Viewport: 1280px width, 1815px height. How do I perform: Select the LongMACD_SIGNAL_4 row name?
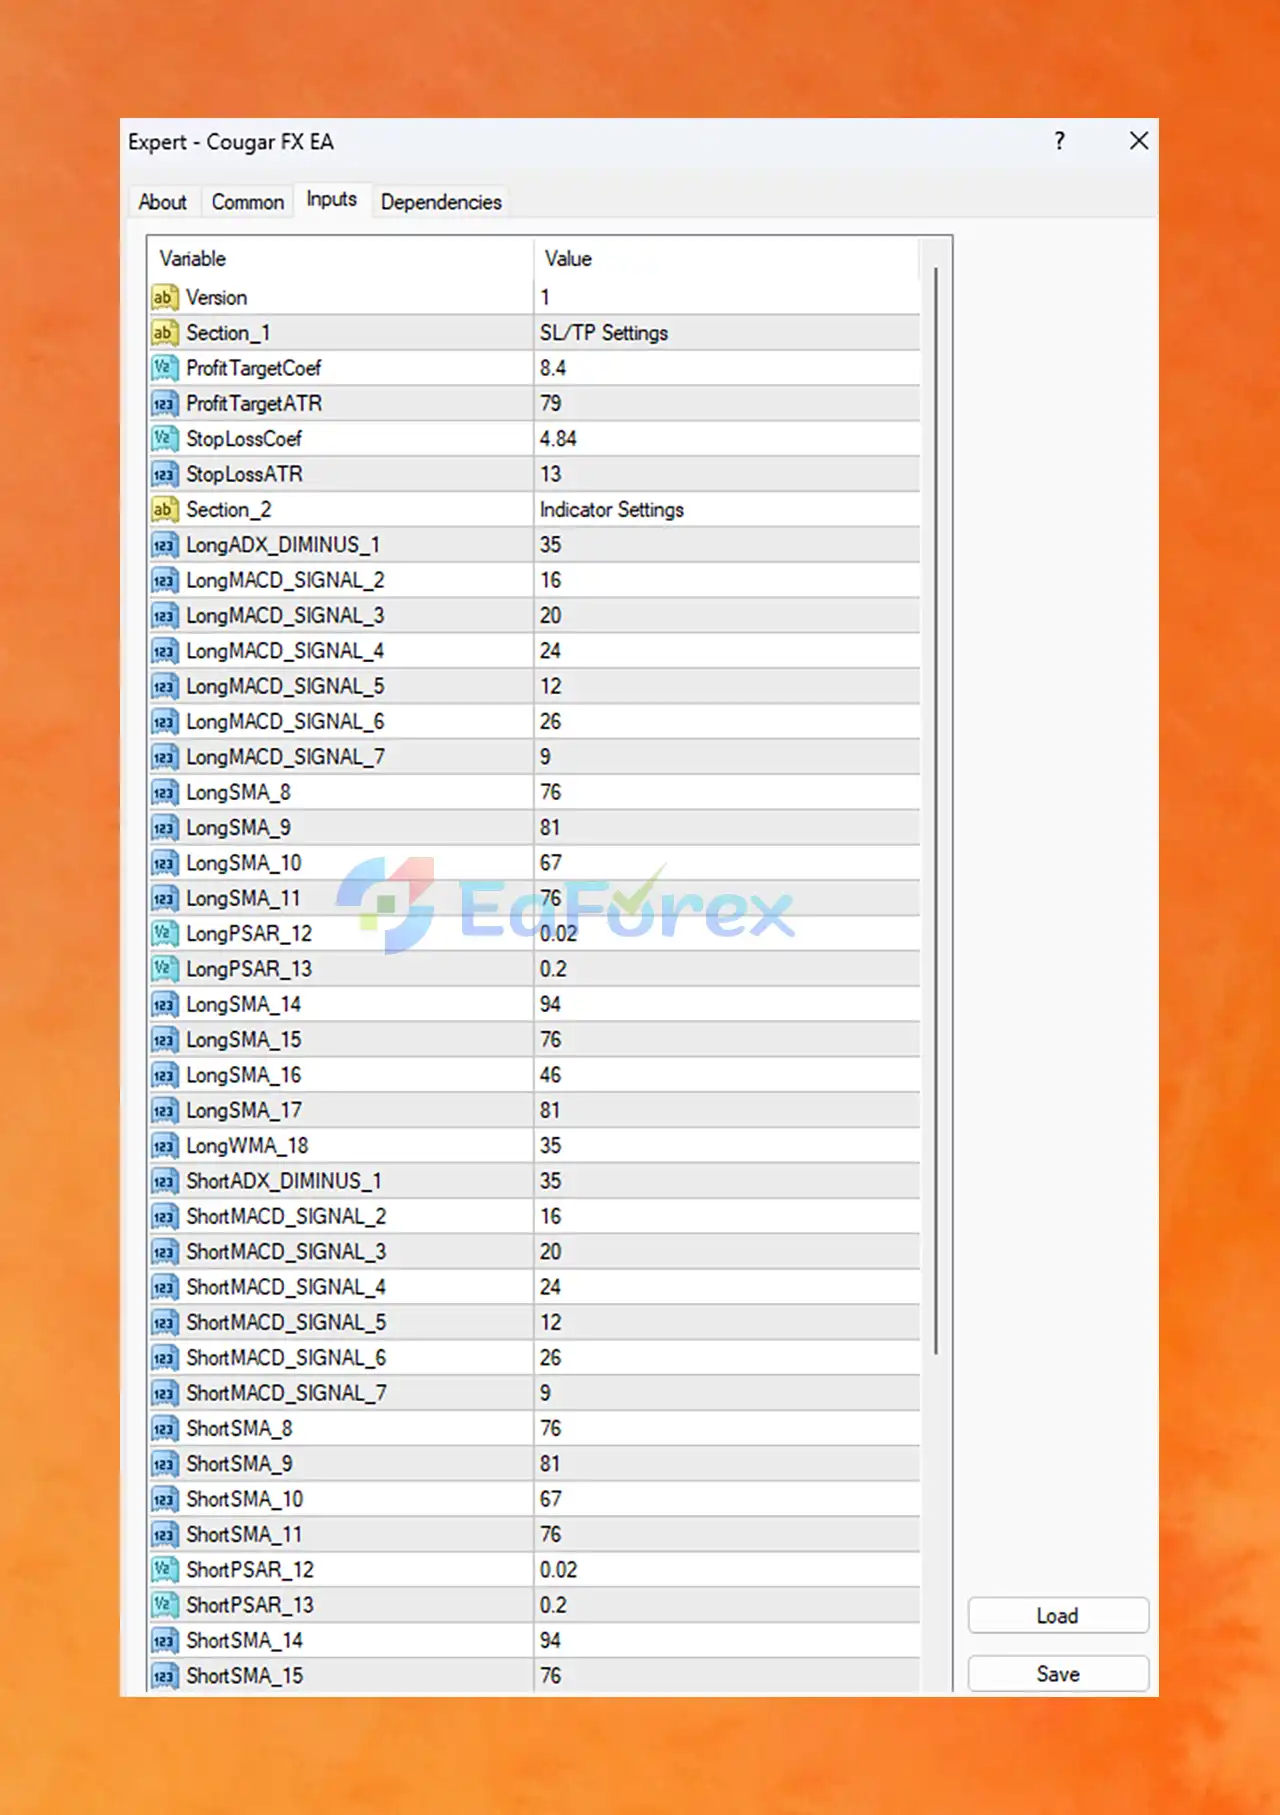pos(285,651)
